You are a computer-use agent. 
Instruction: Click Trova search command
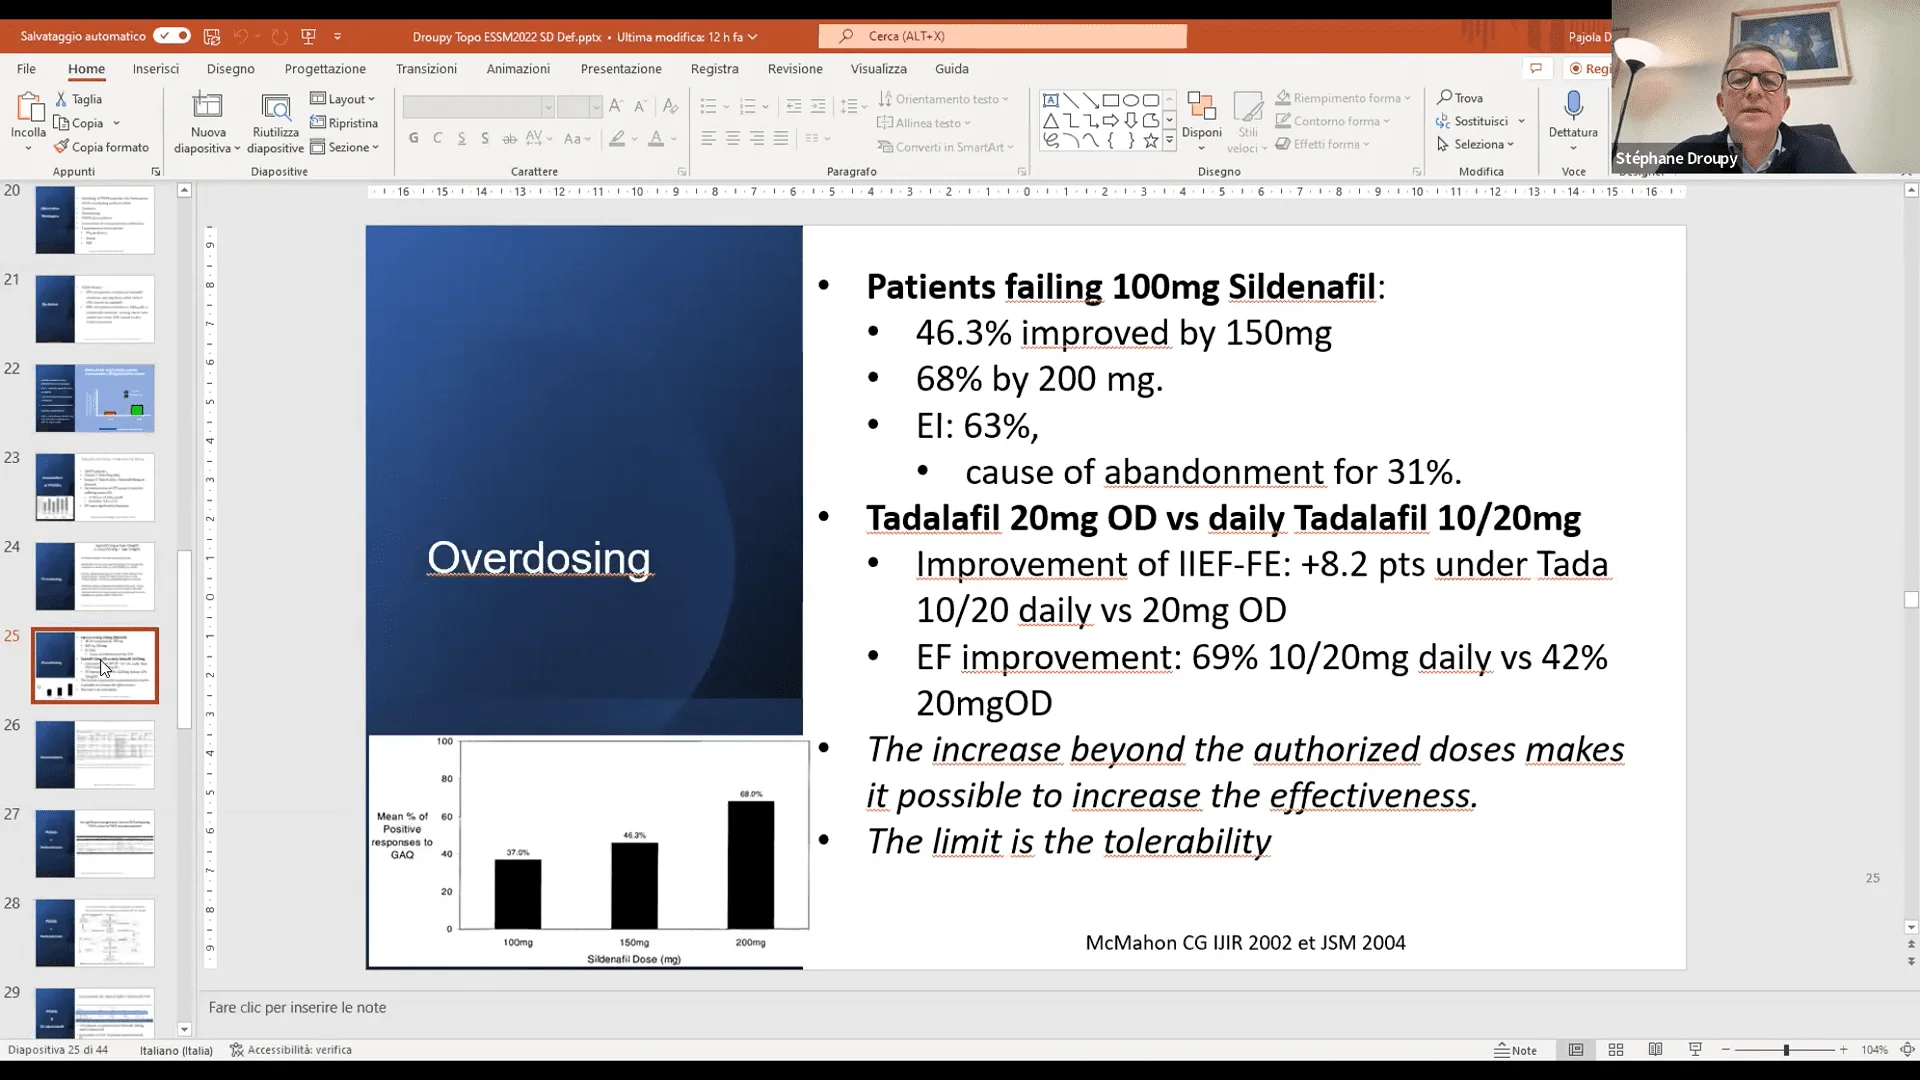click(x=1460, y=98)
